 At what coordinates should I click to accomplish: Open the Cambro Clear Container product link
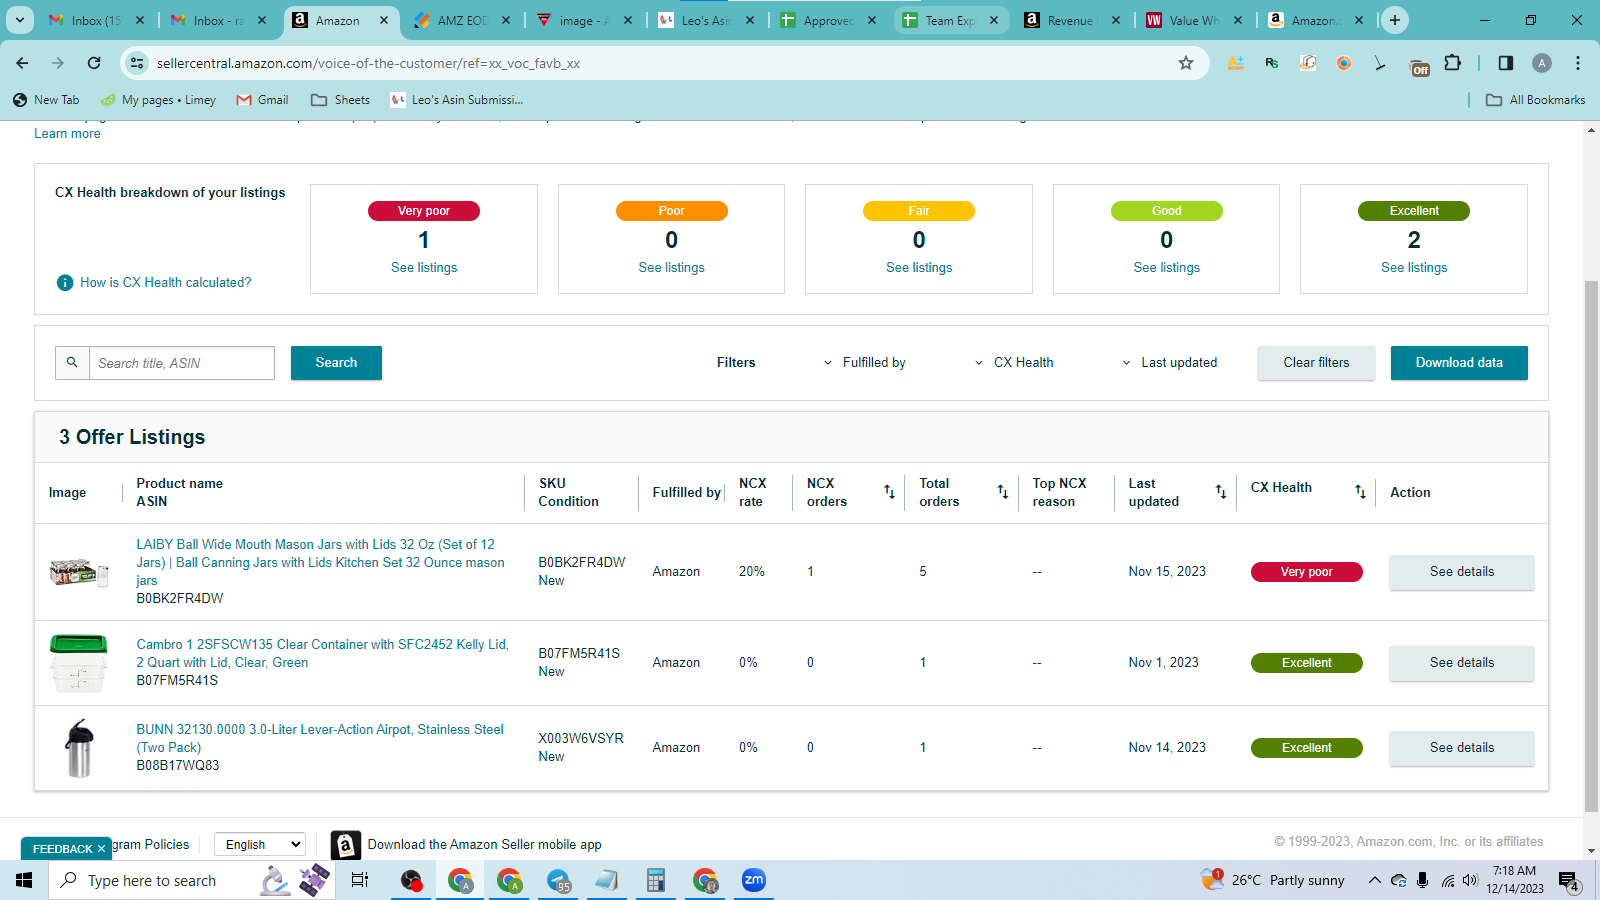[x=322, y=654]
